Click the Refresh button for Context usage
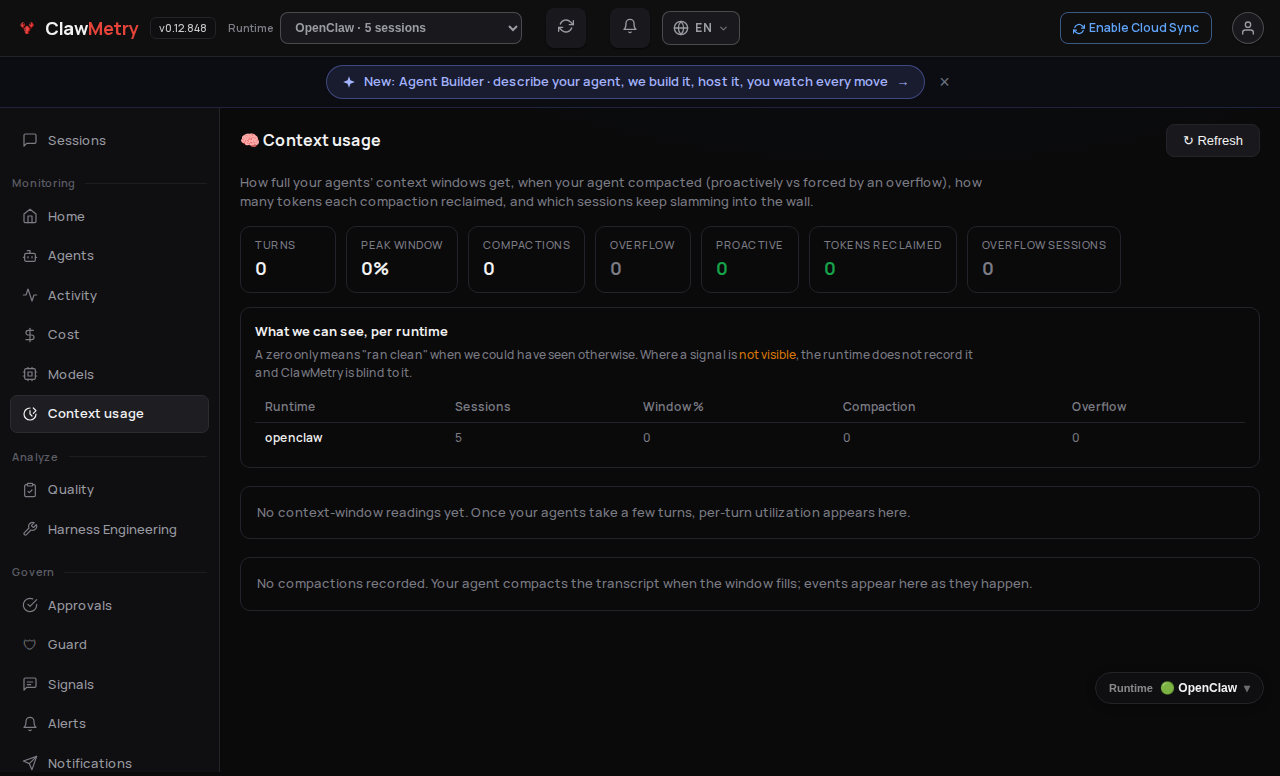 pyautogui.click(x=1213, y=140)
